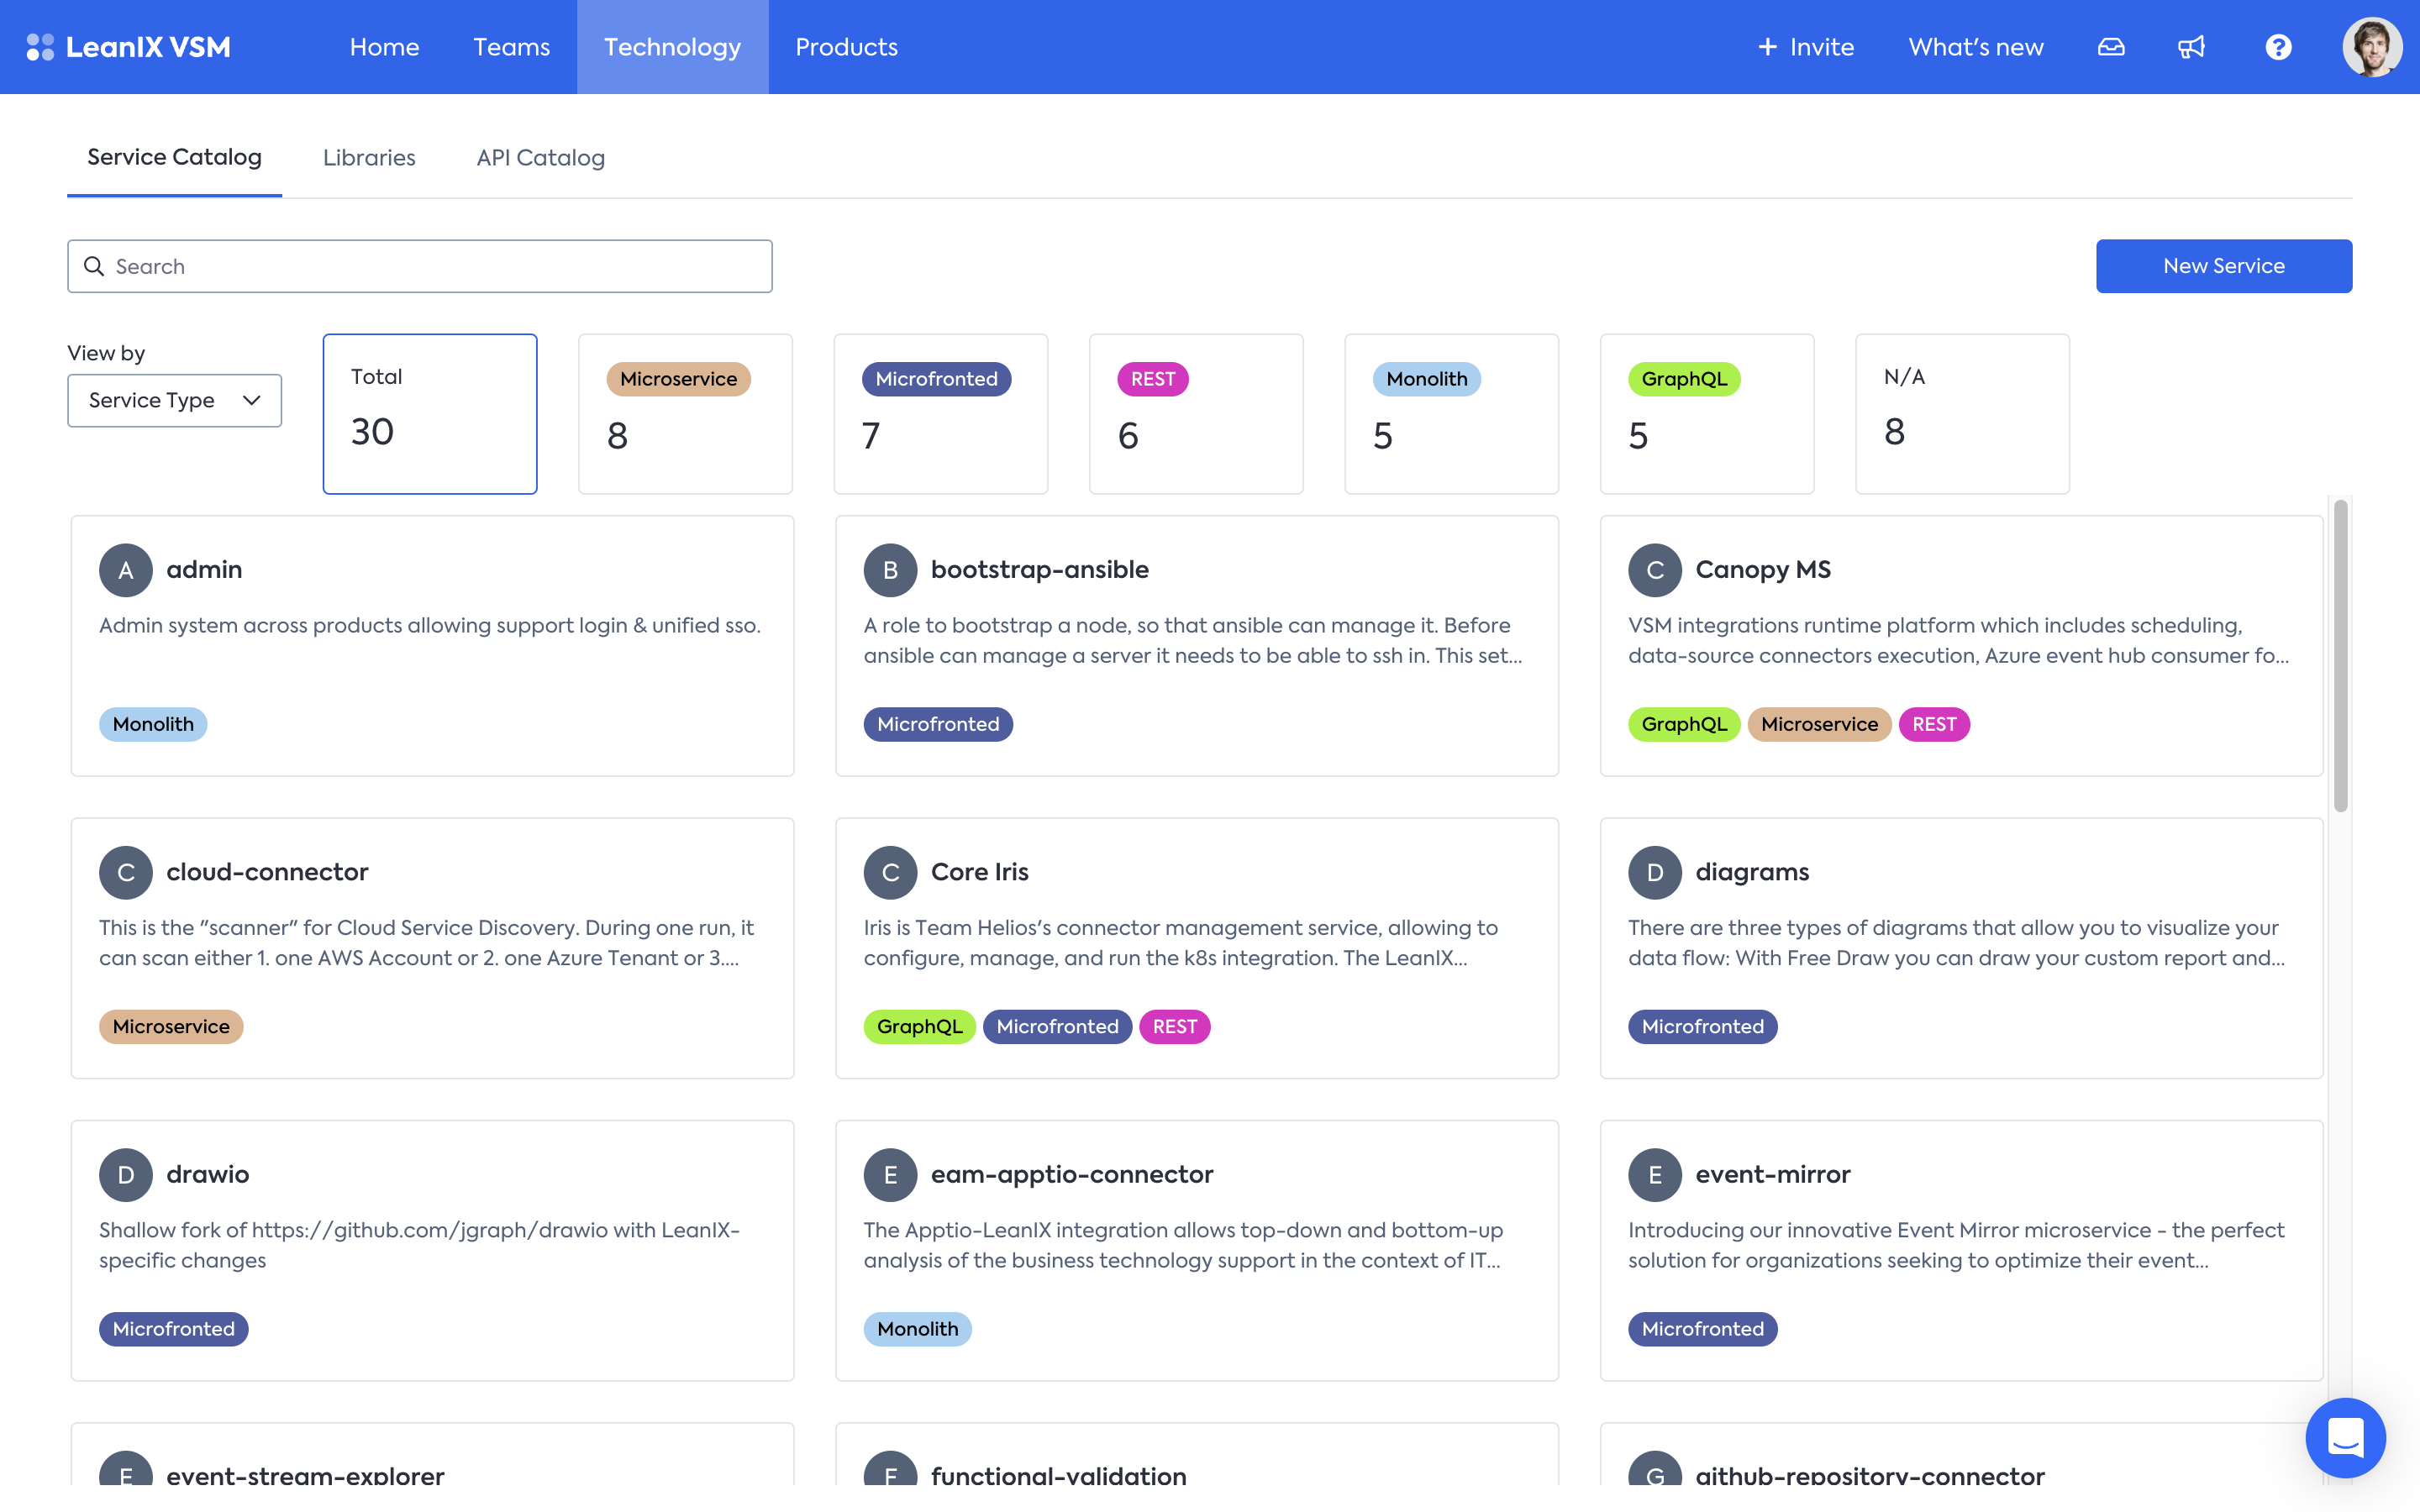Click the eam-apptio-connector letter avatar

coord(890,1175)
